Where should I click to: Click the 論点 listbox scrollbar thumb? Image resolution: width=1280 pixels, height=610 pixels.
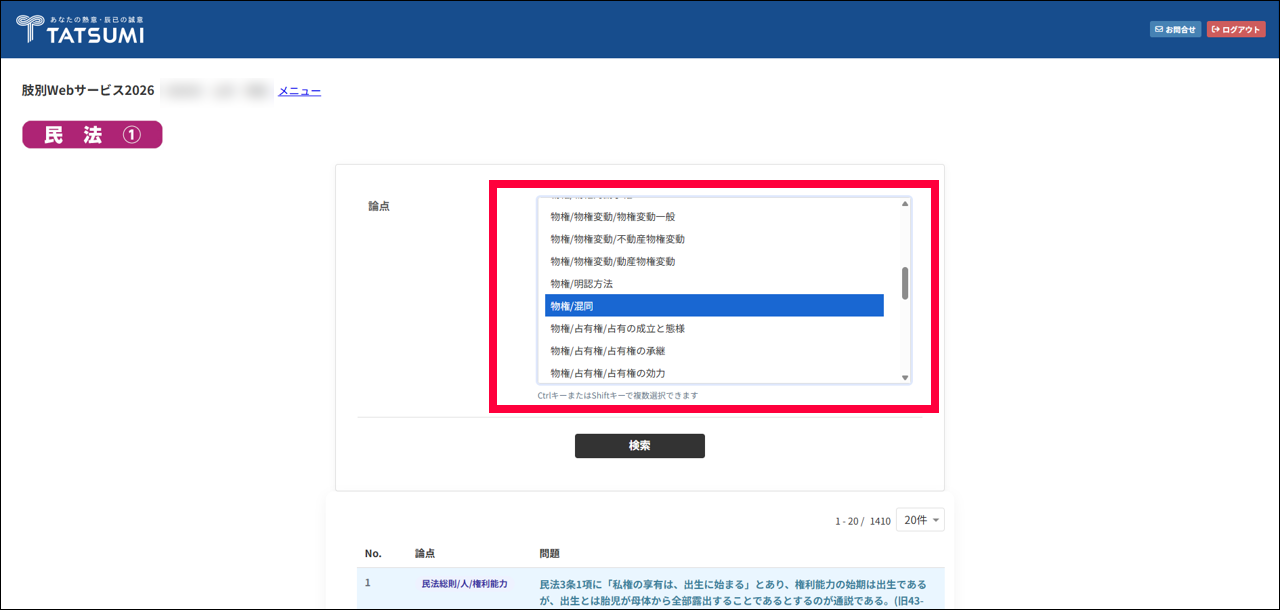[905, 283]
